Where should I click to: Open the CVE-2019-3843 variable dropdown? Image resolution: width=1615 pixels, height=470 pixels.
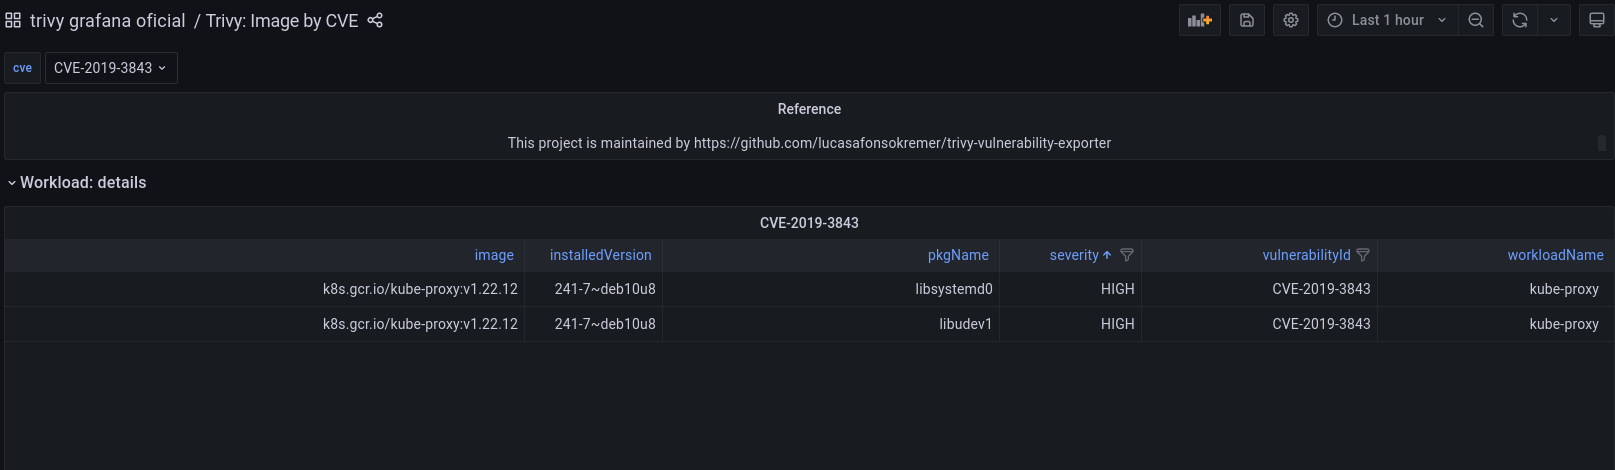click(x=111, y=68)
